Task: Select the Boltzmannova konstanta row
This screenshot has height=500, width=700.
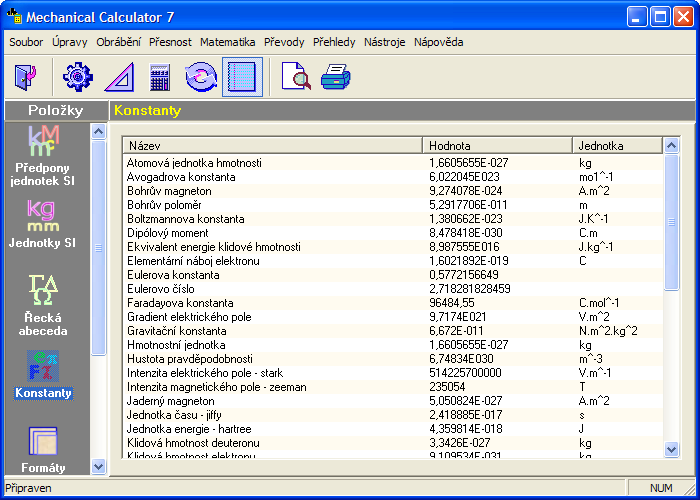Action: [393, 219]
